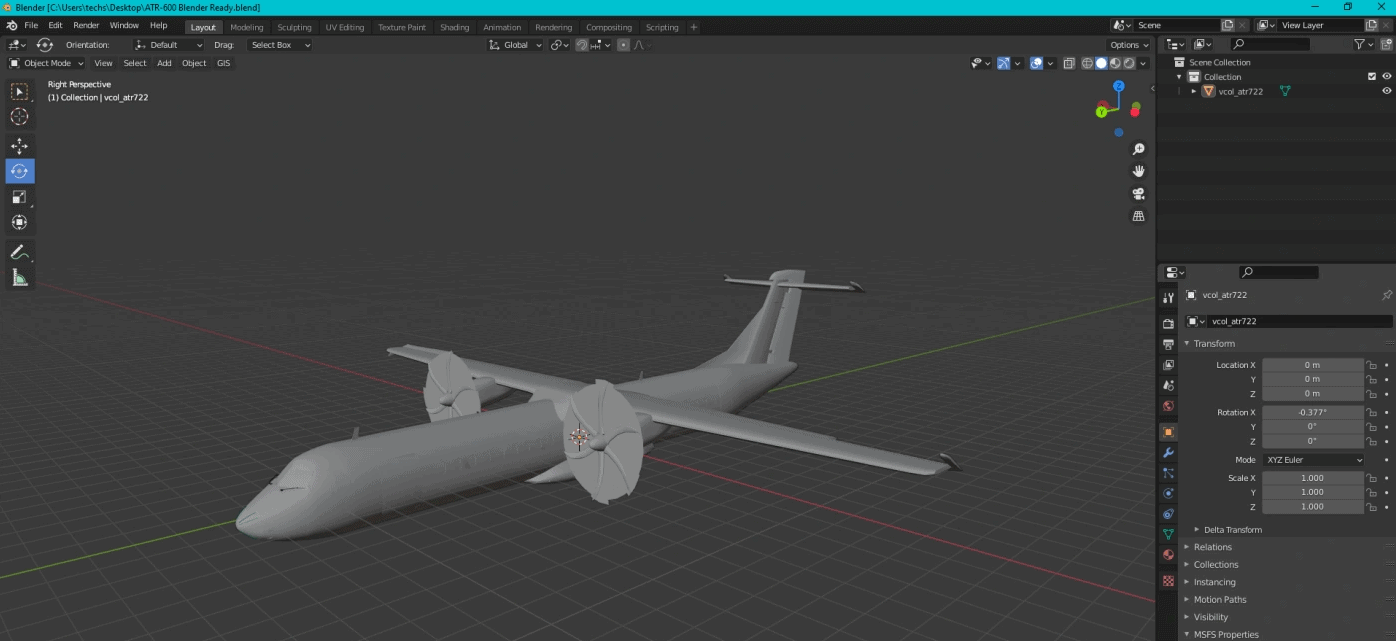Viewport: 1396px width, 641px height.
Task: Toggle camera view in the viewport
Action: point(1138,194)
